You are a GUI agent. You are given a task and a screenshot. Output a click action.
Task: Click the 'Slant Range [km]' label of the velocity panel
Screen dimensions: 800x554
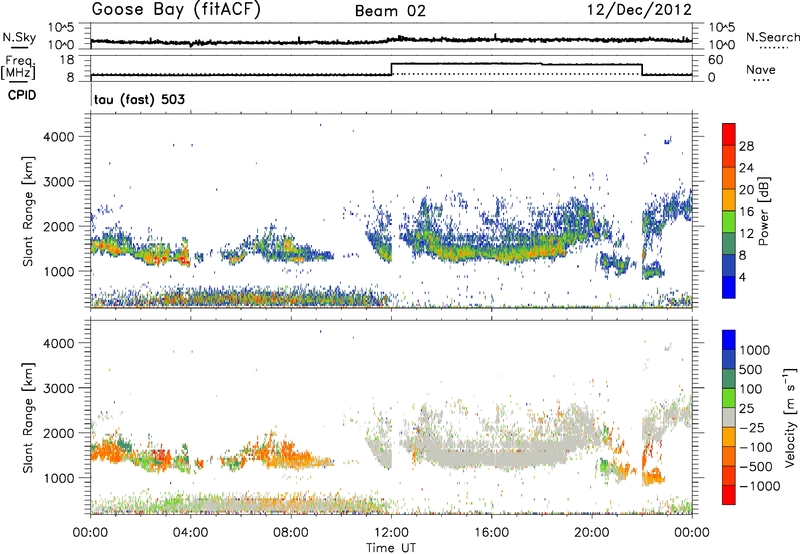(x=28, y=417)
